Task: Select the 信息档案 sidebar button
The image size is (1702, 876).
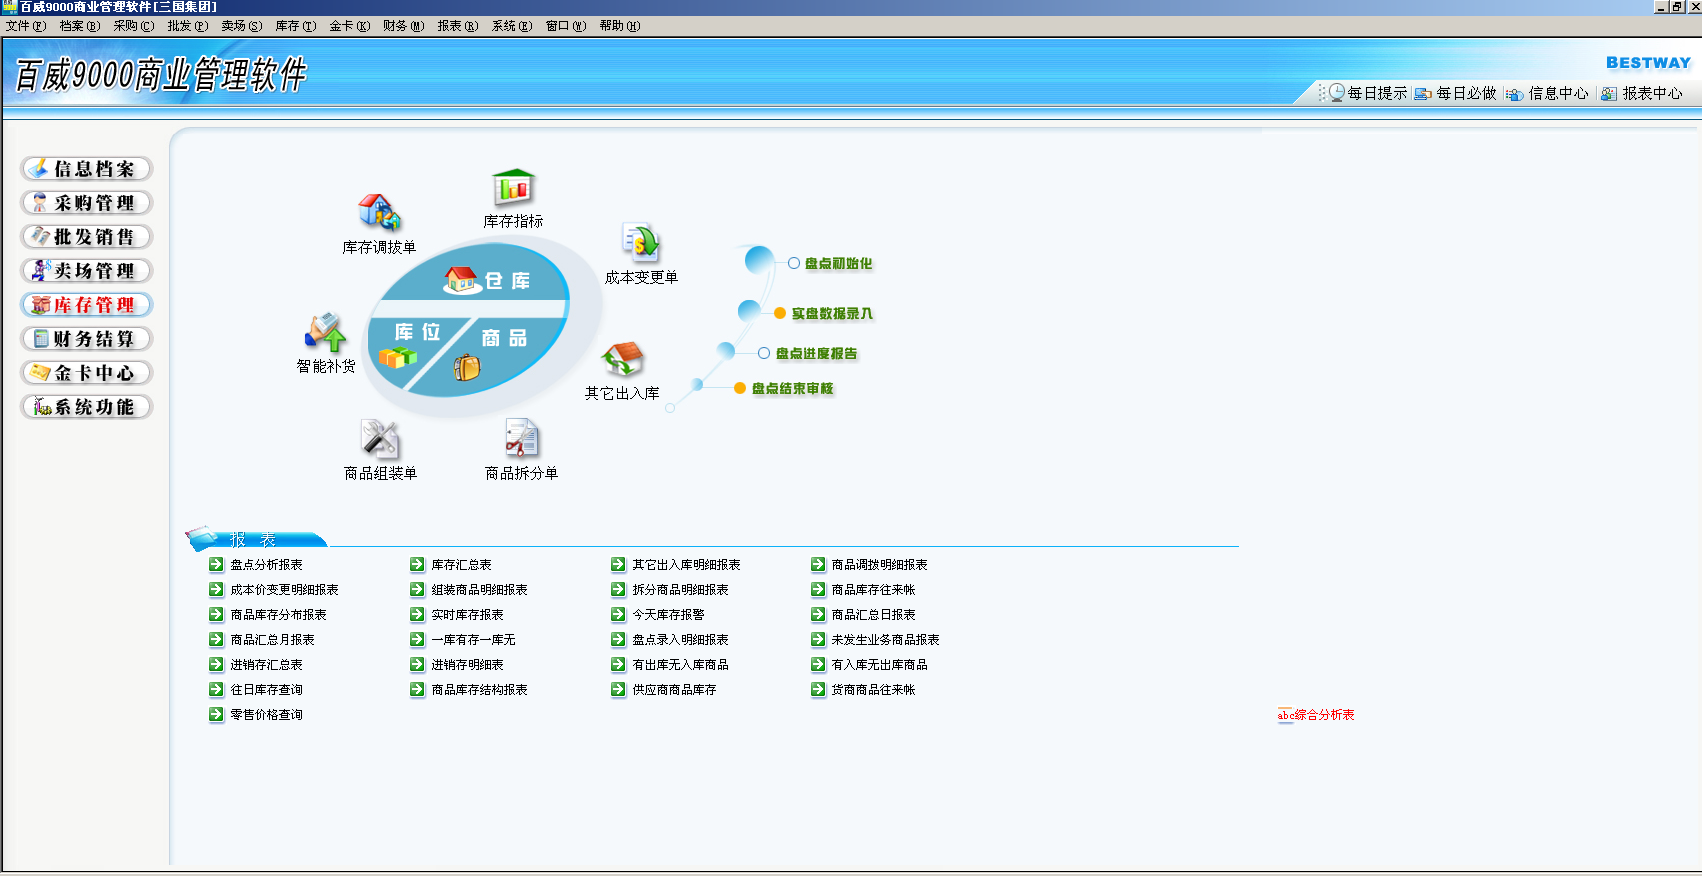Action: tap(87, 169)
